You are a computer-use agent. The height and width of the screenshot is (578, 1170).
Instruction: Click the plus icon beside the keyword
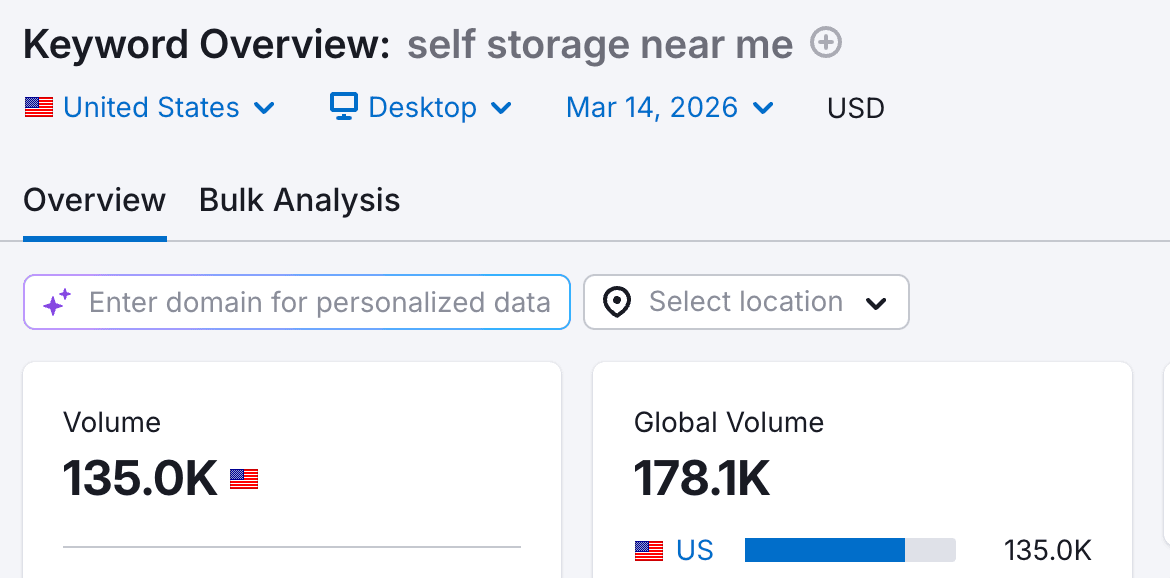tap(826, 43)
